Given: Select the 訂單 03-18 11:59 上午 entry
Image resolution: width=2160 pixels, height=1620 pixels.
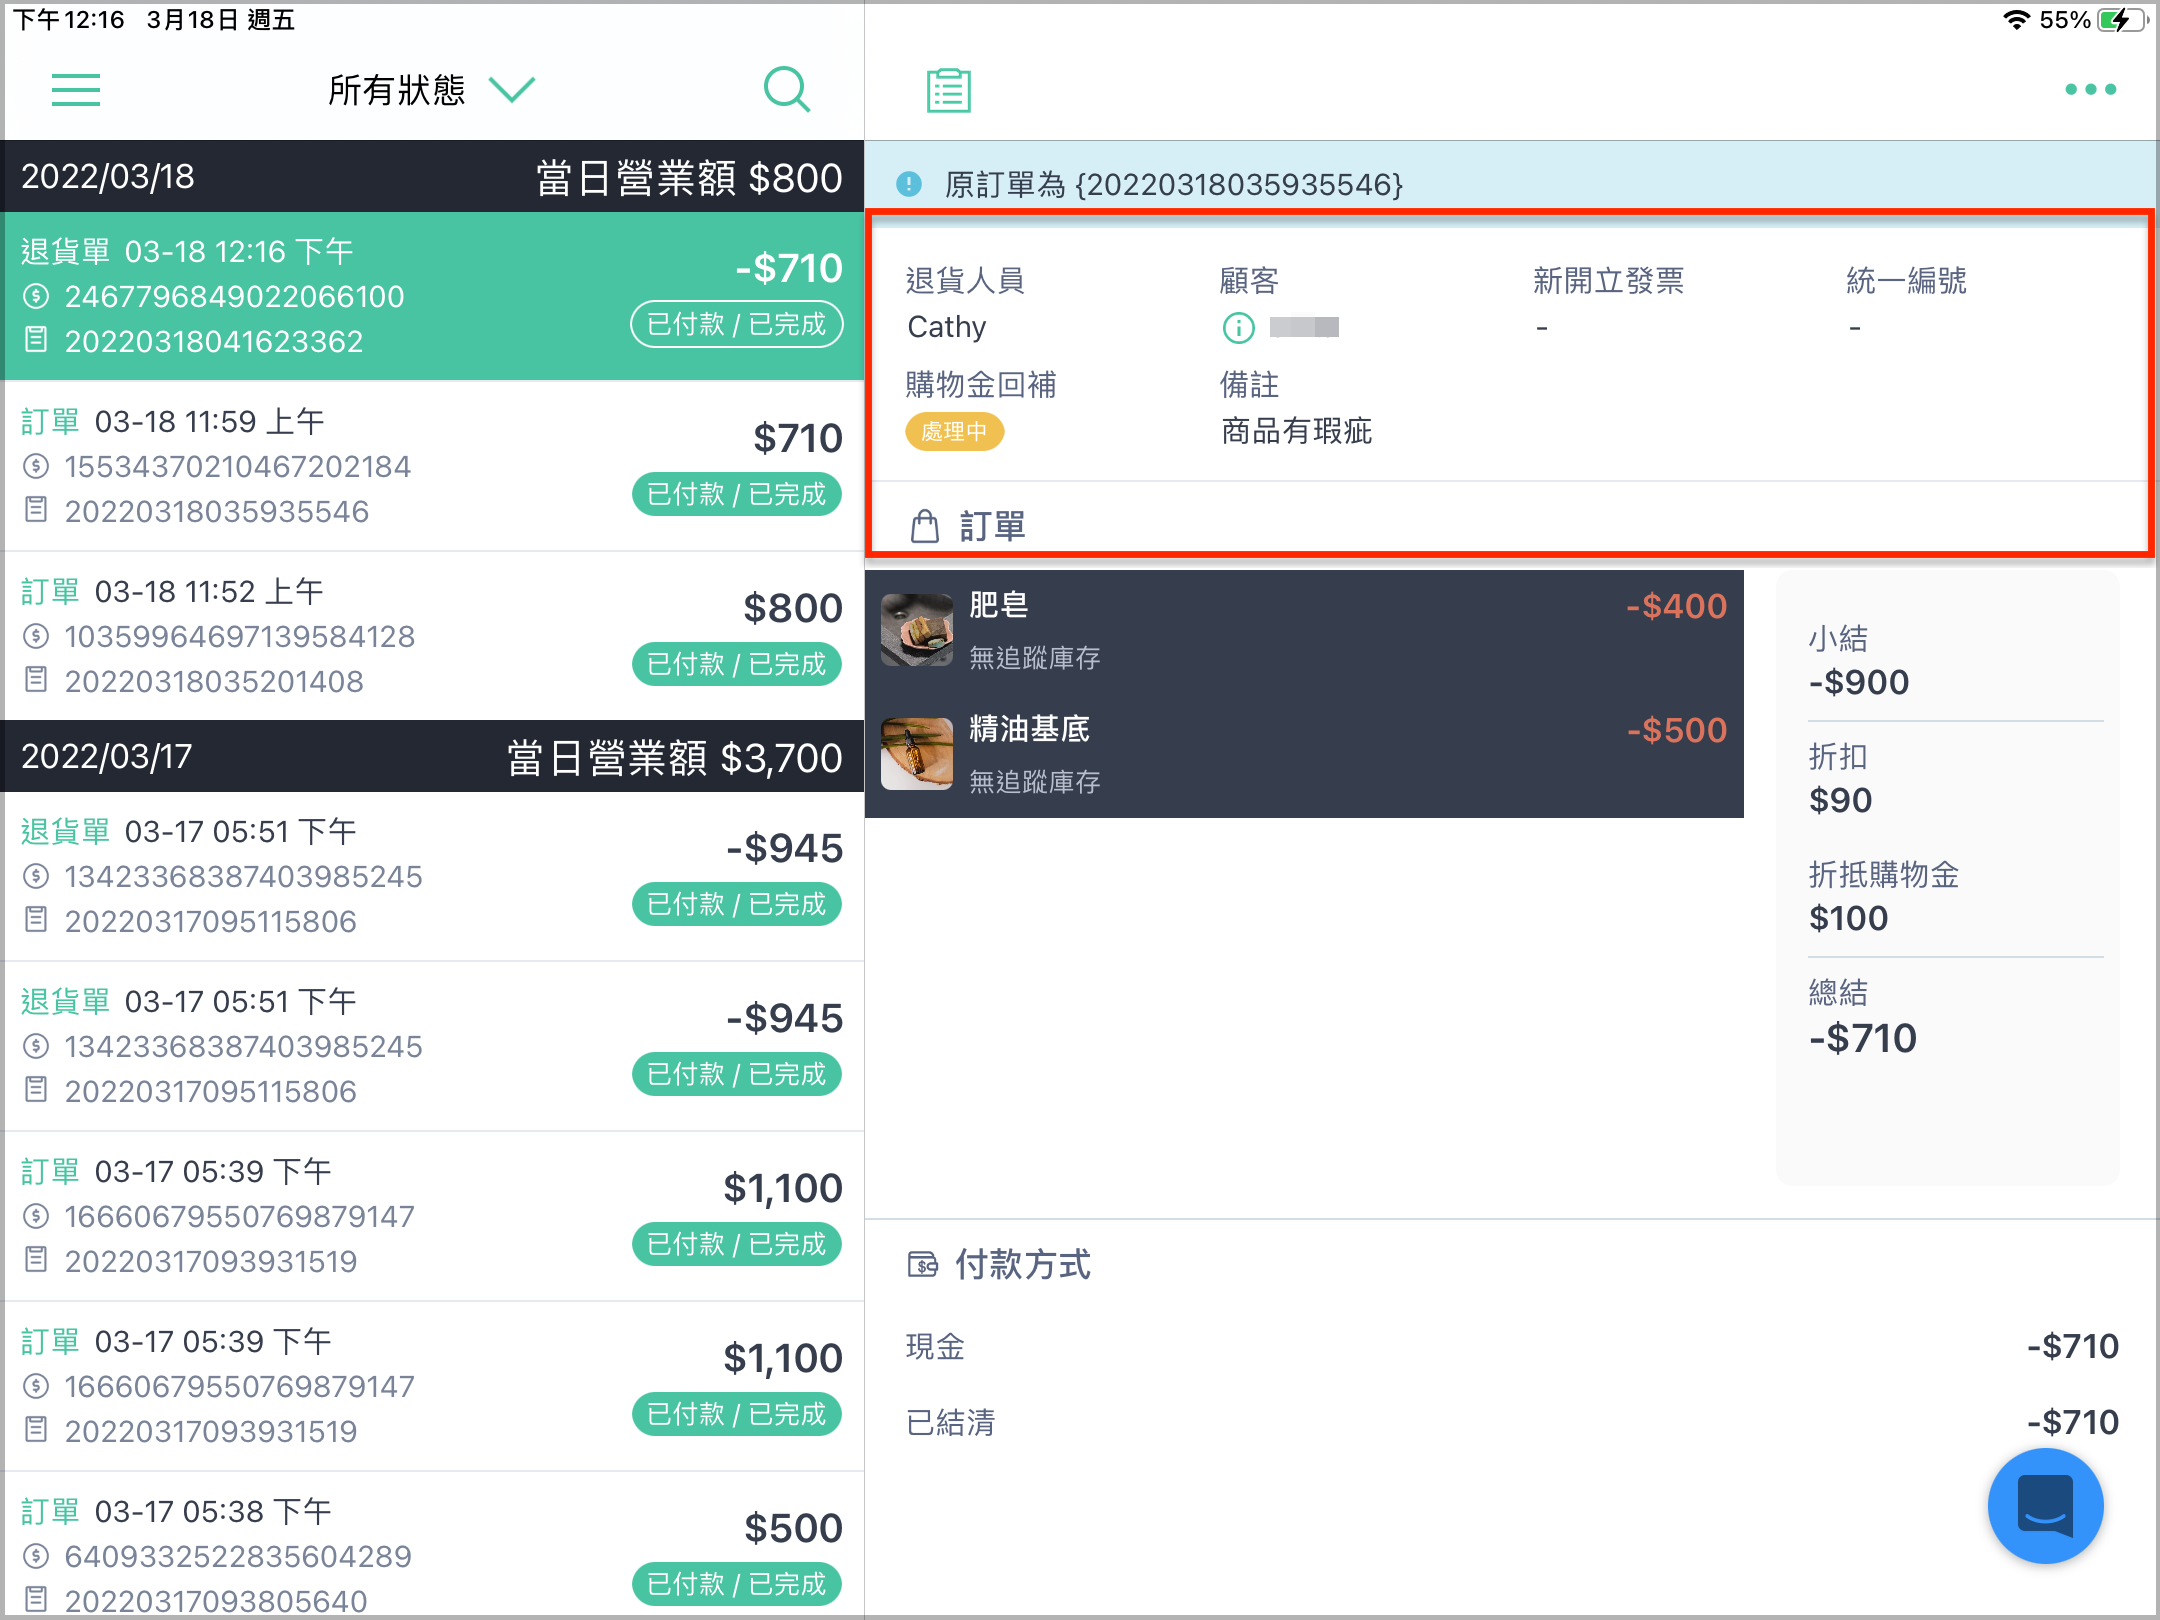Looking at the screenshot, I should pyautogui.click(x=432, y=466).
